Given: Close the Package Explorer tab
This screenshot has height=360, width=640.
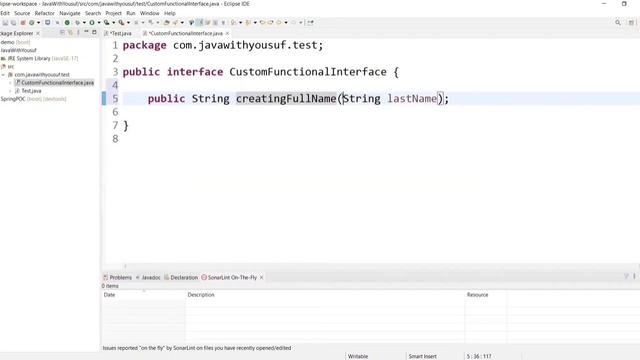Looking at the screenshot, I should tap(38, 33).
